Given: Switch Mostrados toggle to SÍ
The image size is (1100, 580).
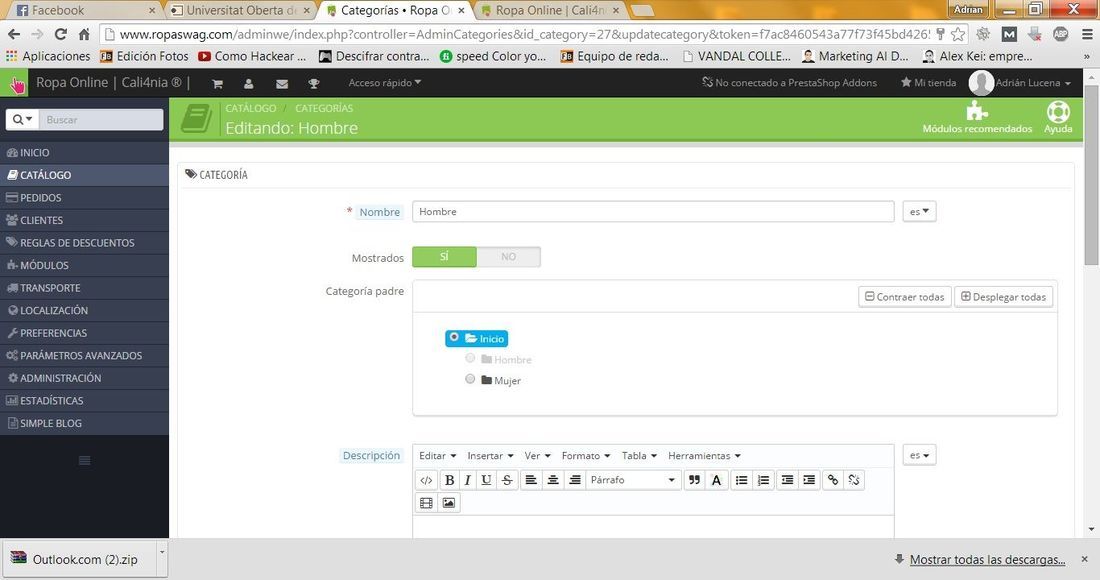Looking at the screenshot, I should point(444,257).
